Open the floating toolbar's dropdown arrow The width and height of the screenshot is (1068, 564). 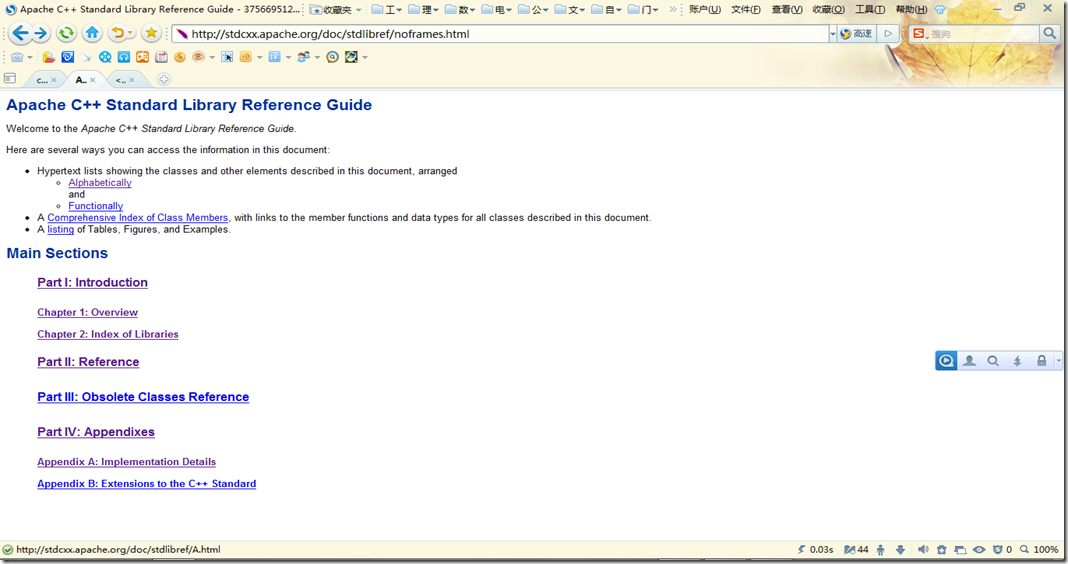coord(1058,361)
